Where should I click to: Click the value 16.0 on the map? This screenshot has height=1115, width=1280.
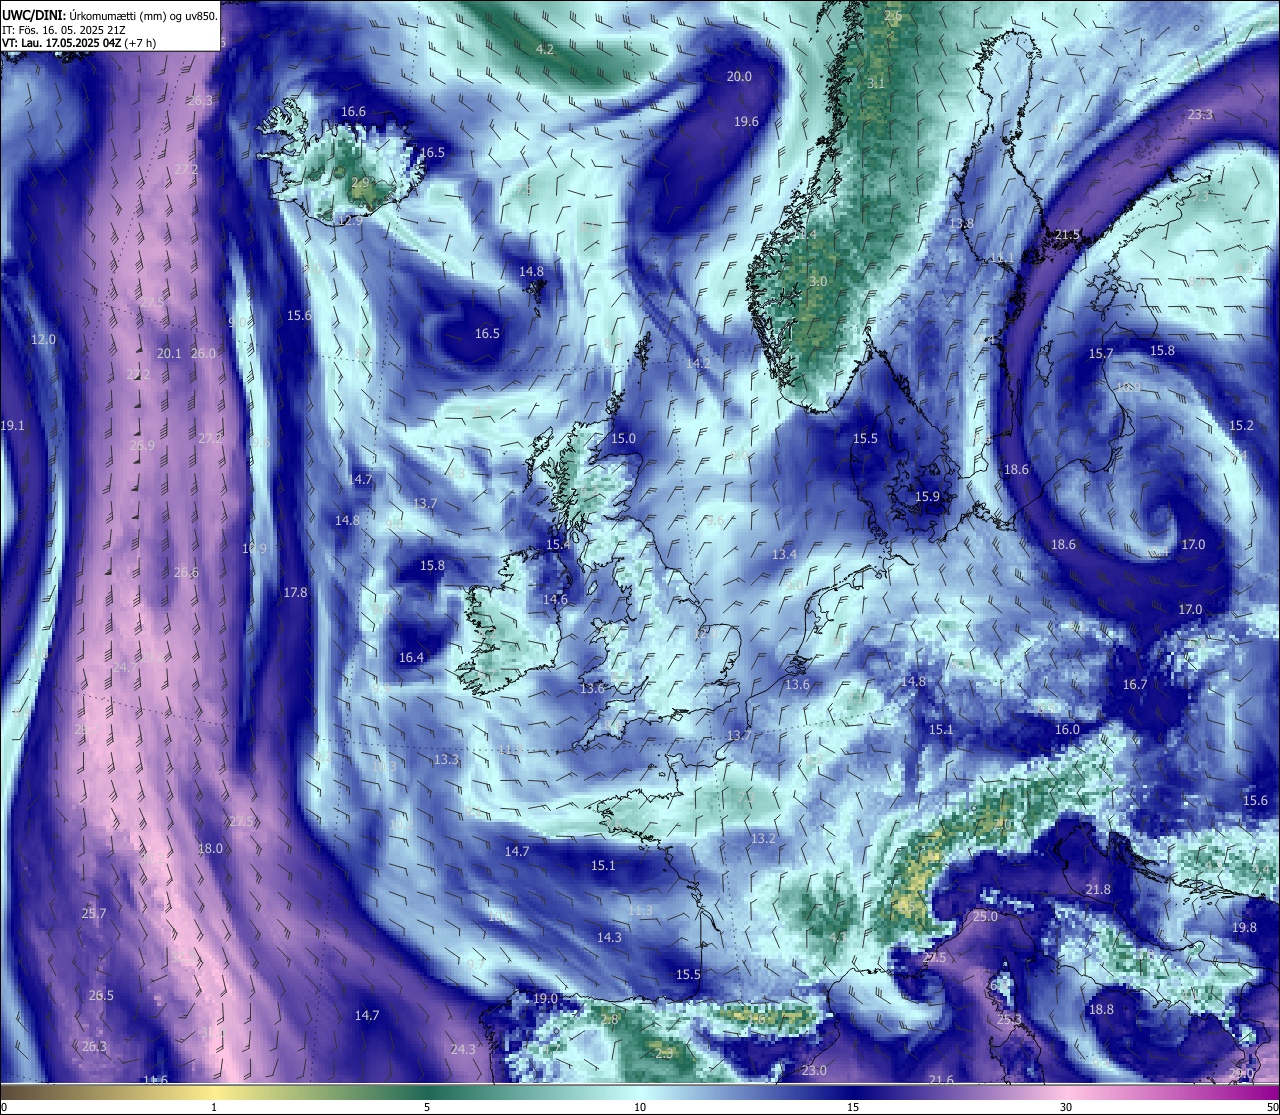point(1067,730)
